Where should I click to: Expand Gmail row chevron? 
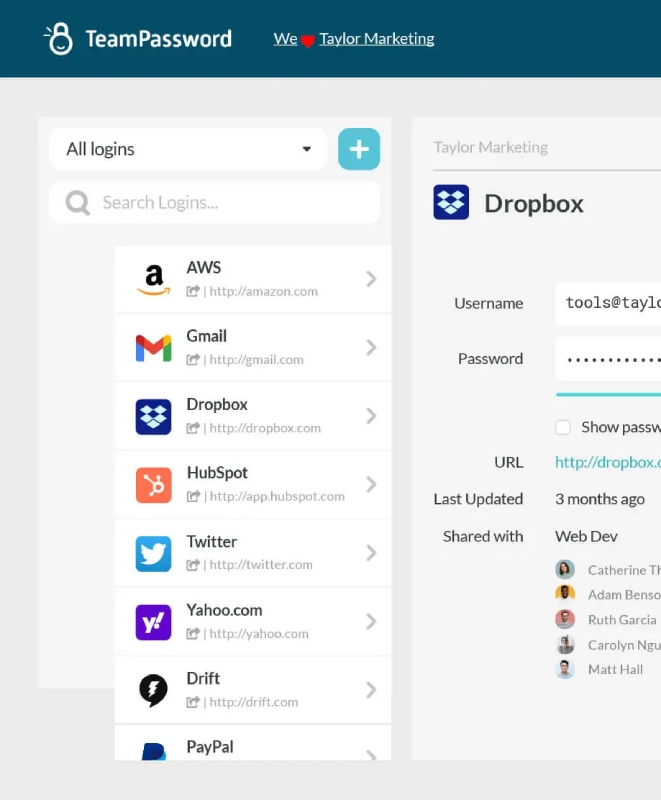[x=371, y=347]
